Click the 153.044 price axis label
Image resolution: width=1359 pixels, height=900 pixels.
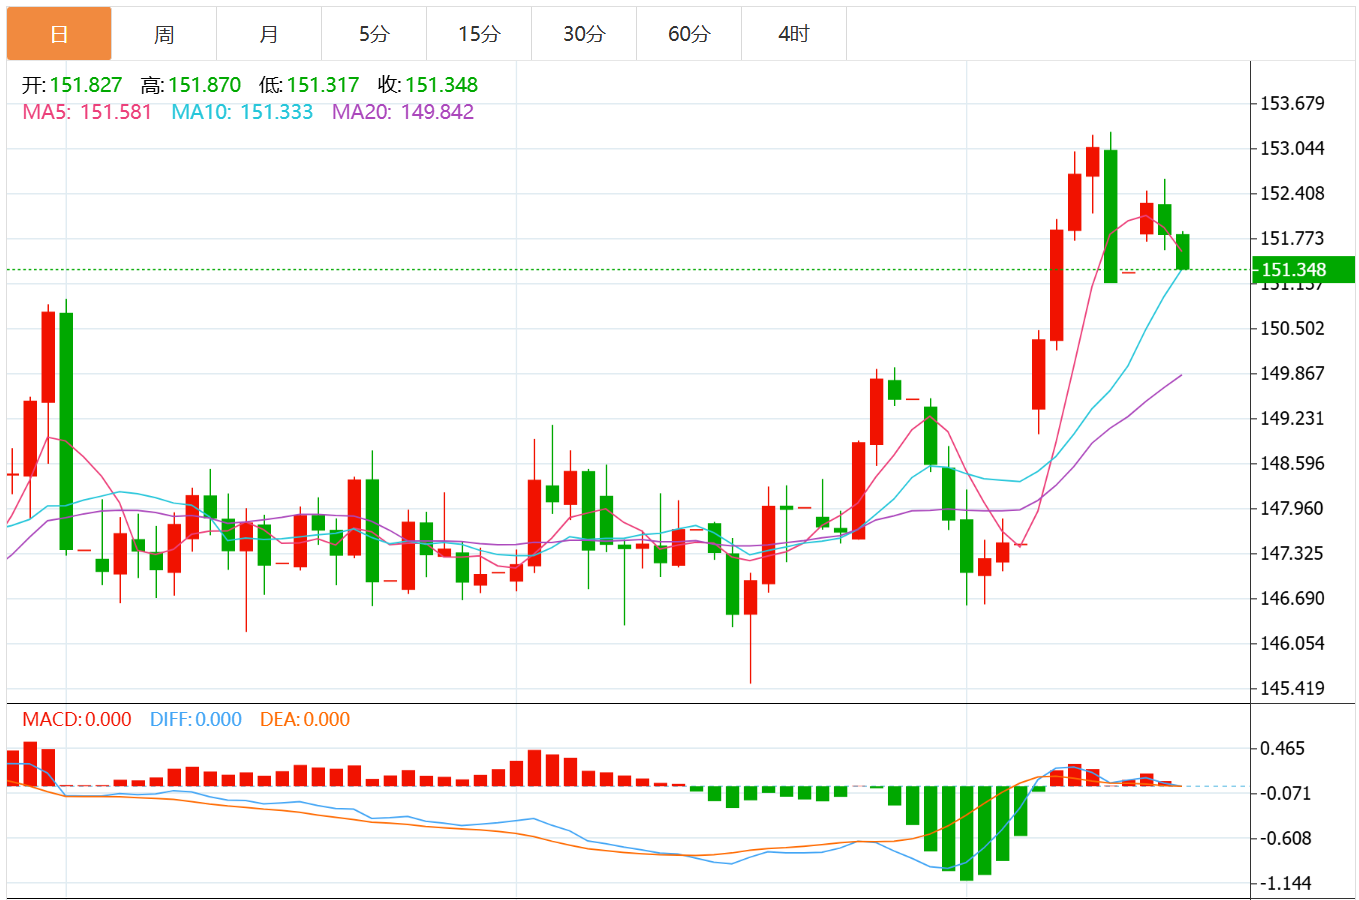(1292, 148)
